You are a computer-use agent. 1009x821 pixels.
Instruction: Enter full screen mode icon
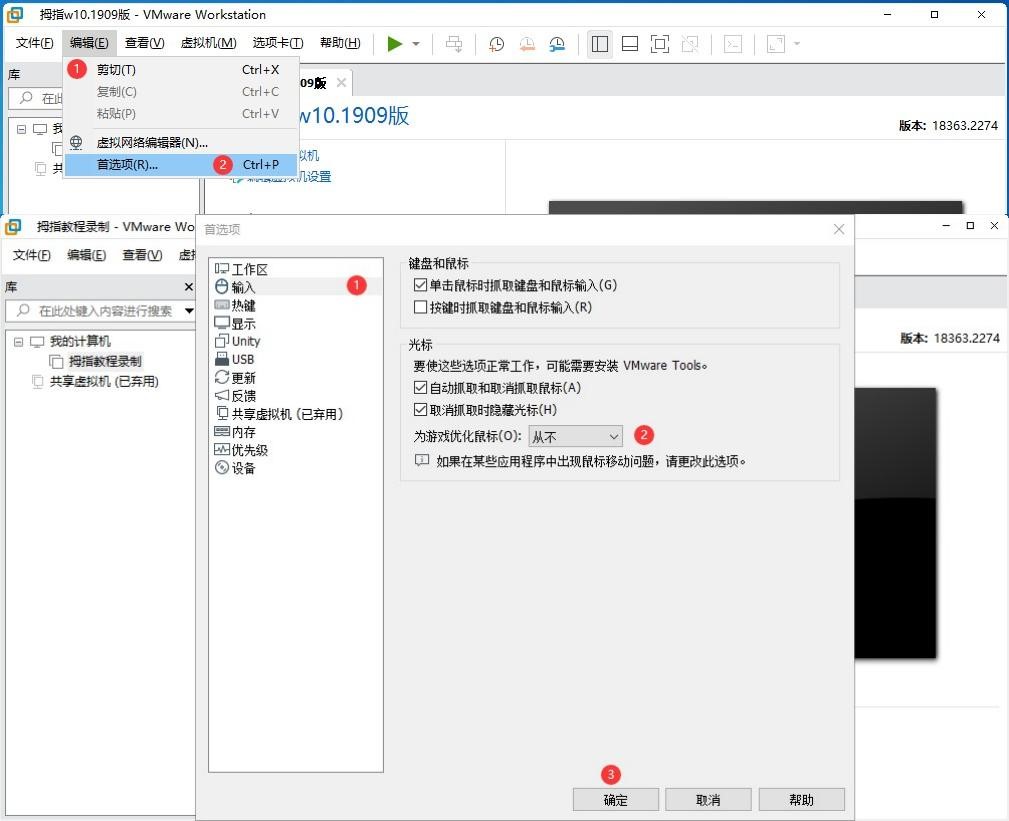[659, 43]
